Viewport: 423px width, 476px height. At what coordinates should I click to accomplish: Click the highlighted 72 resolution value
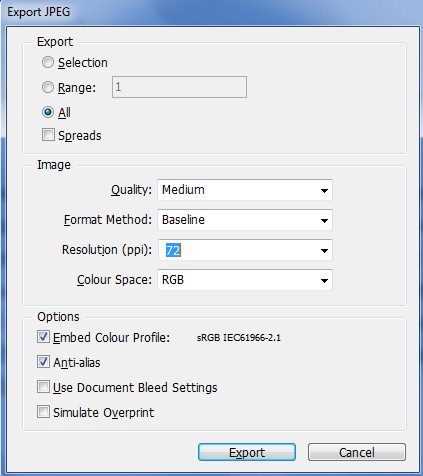173,250
